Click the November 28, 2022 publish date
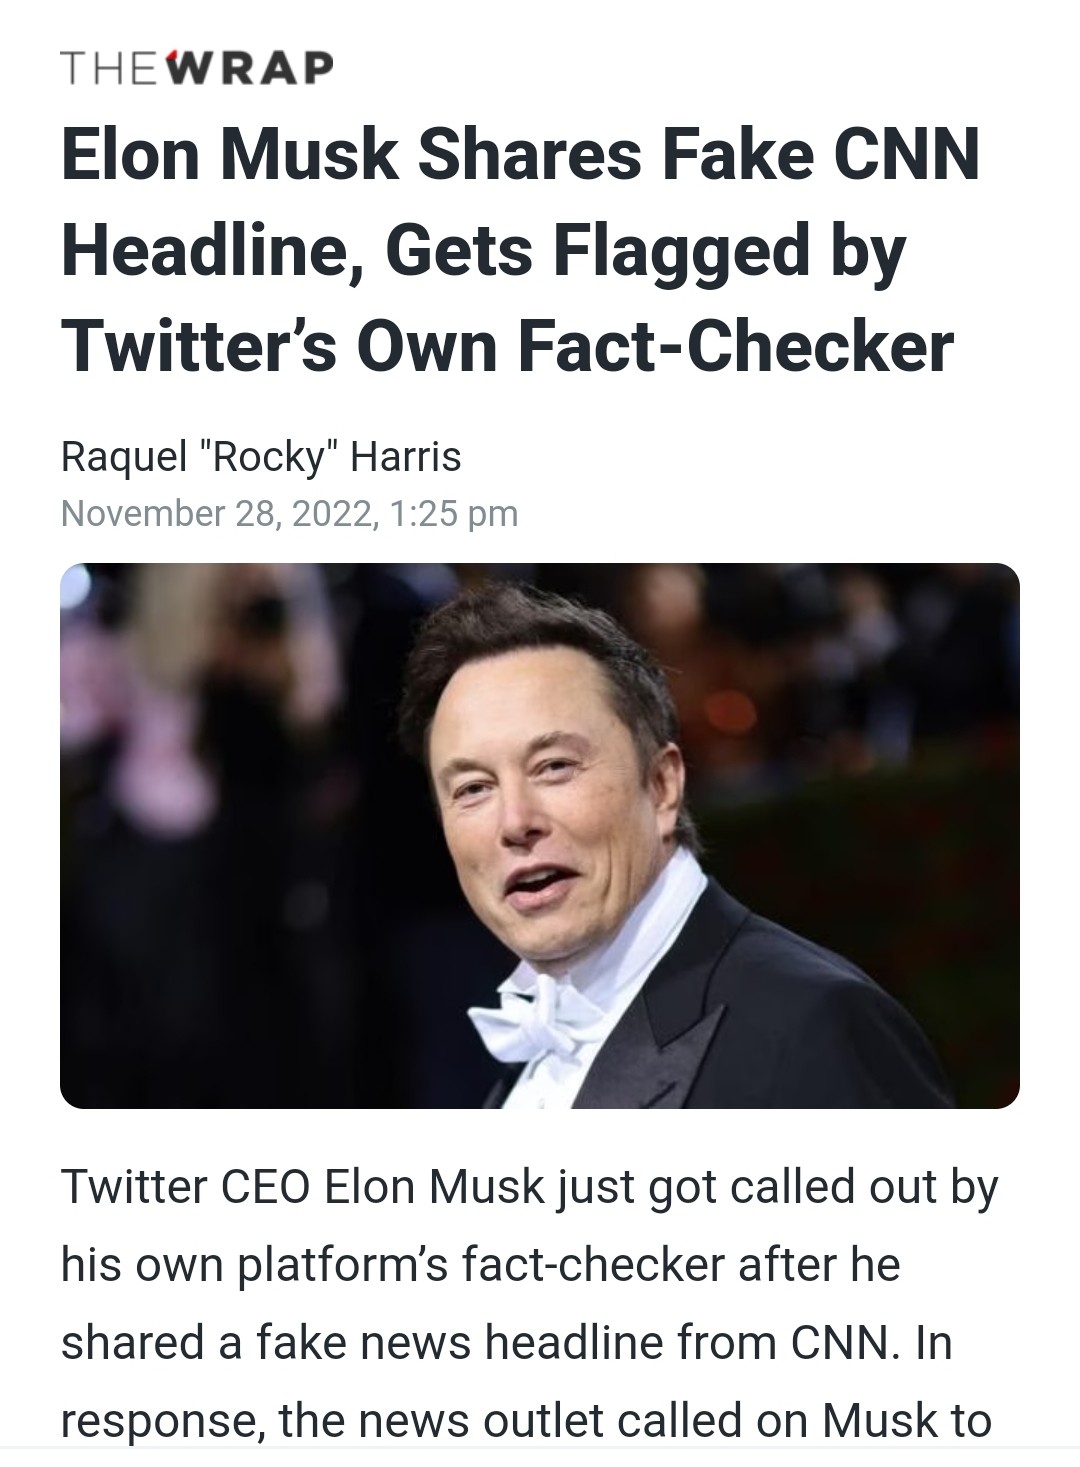 click(x=216, y=514)
